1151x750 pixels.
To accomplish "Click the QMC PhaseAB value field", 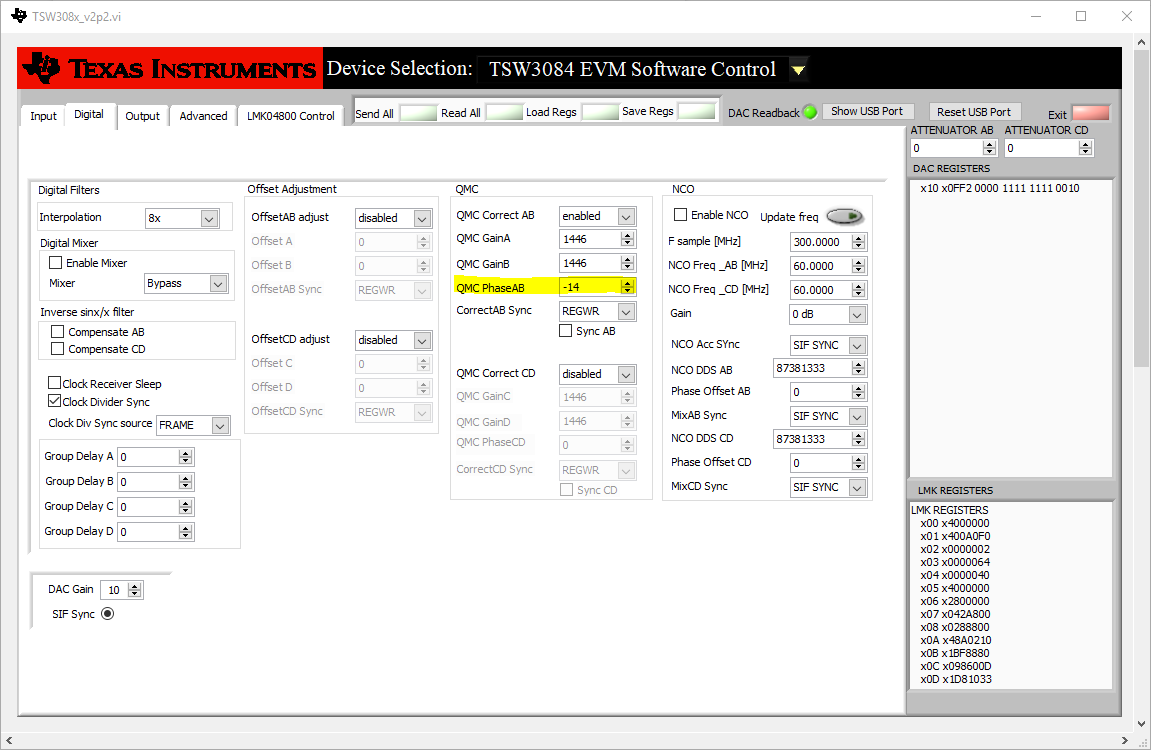I will click(x=589, y=287).
